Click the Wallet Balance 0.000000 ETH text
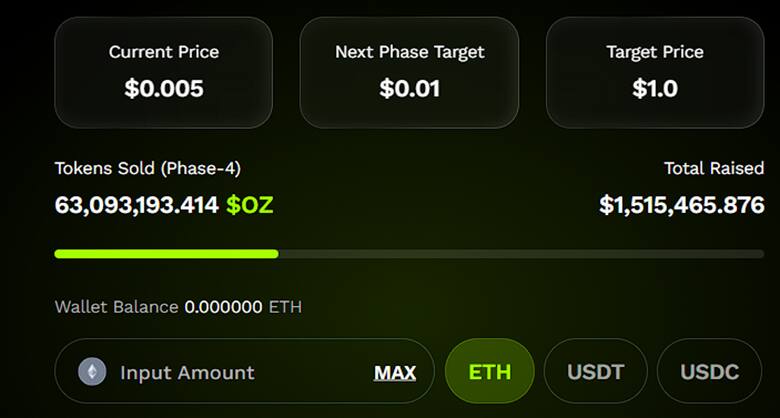 click(x=178, y=307)
